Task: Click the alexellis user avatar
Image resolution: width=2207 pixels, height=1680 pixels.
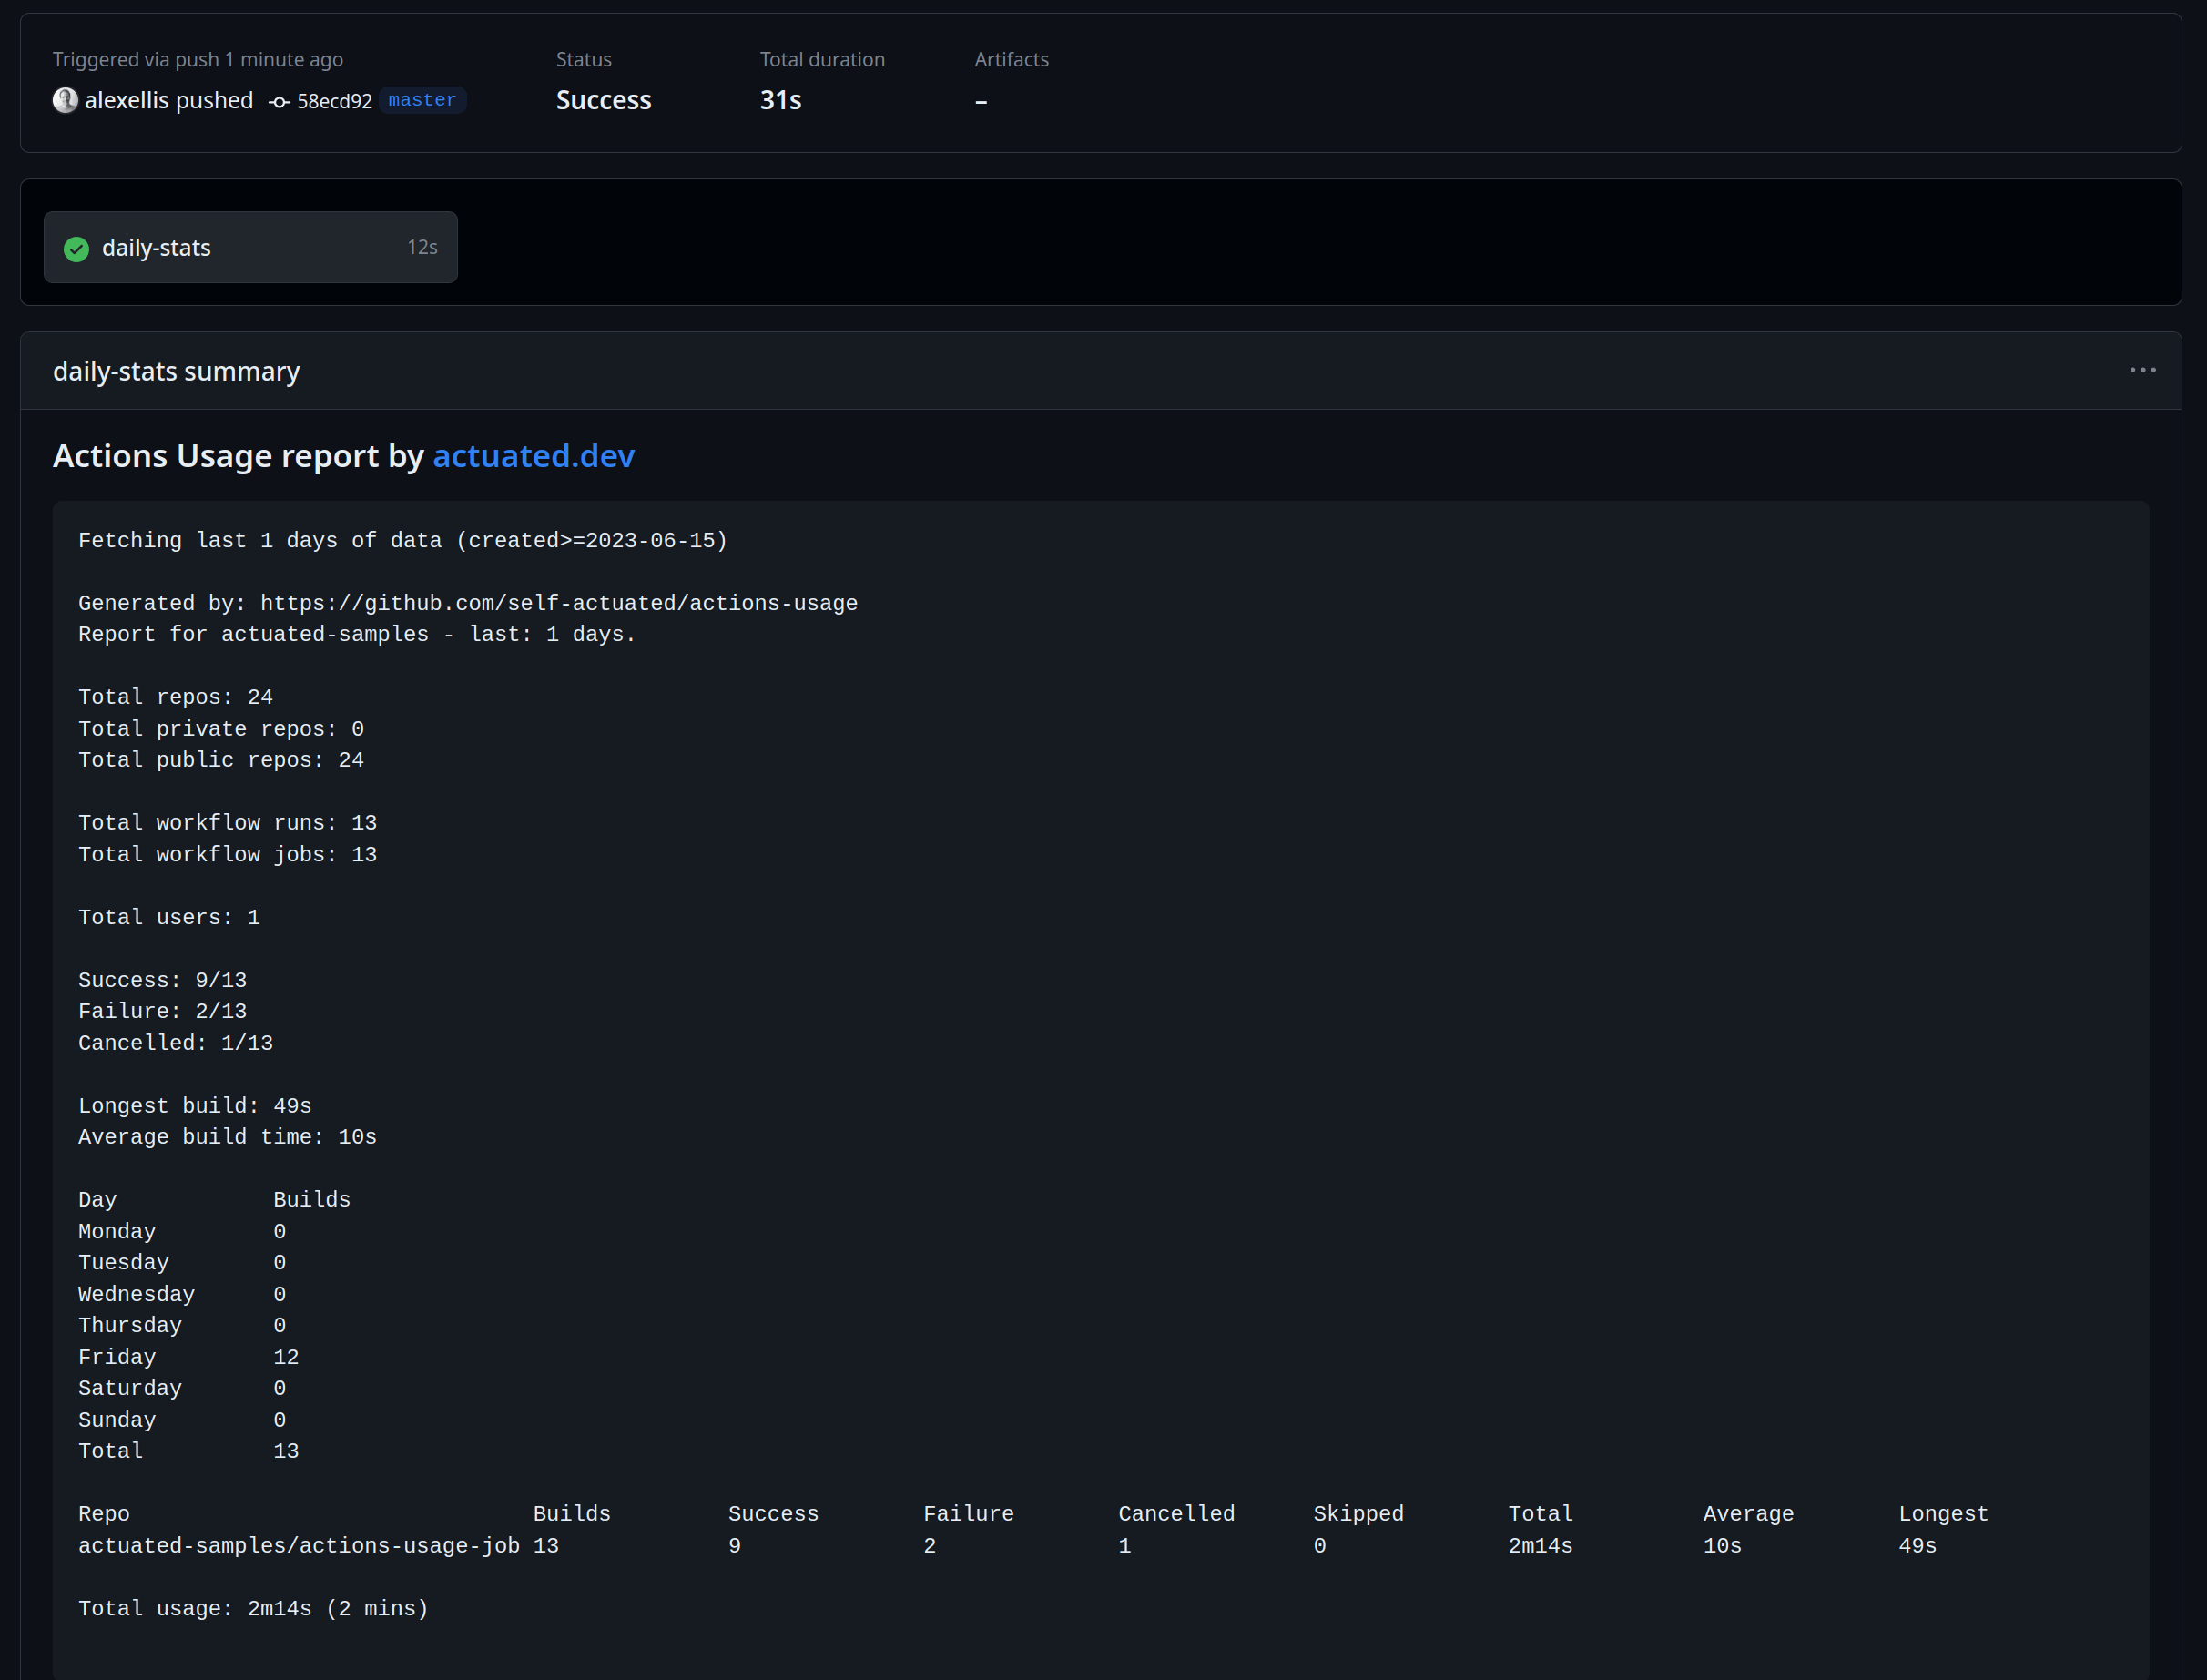Action: click(65, 100)
